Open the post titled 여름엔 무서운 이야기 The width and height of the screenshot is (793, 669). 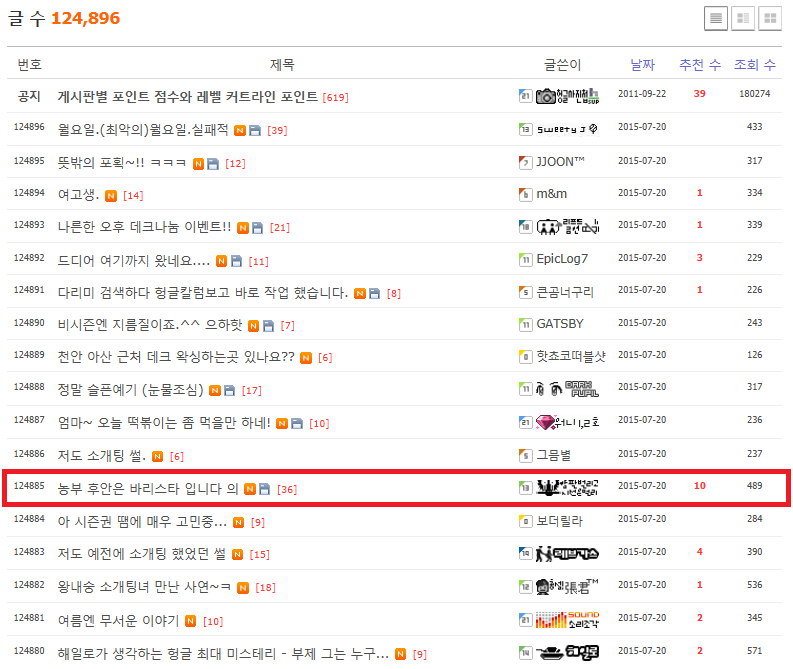(x=118, y=621)
